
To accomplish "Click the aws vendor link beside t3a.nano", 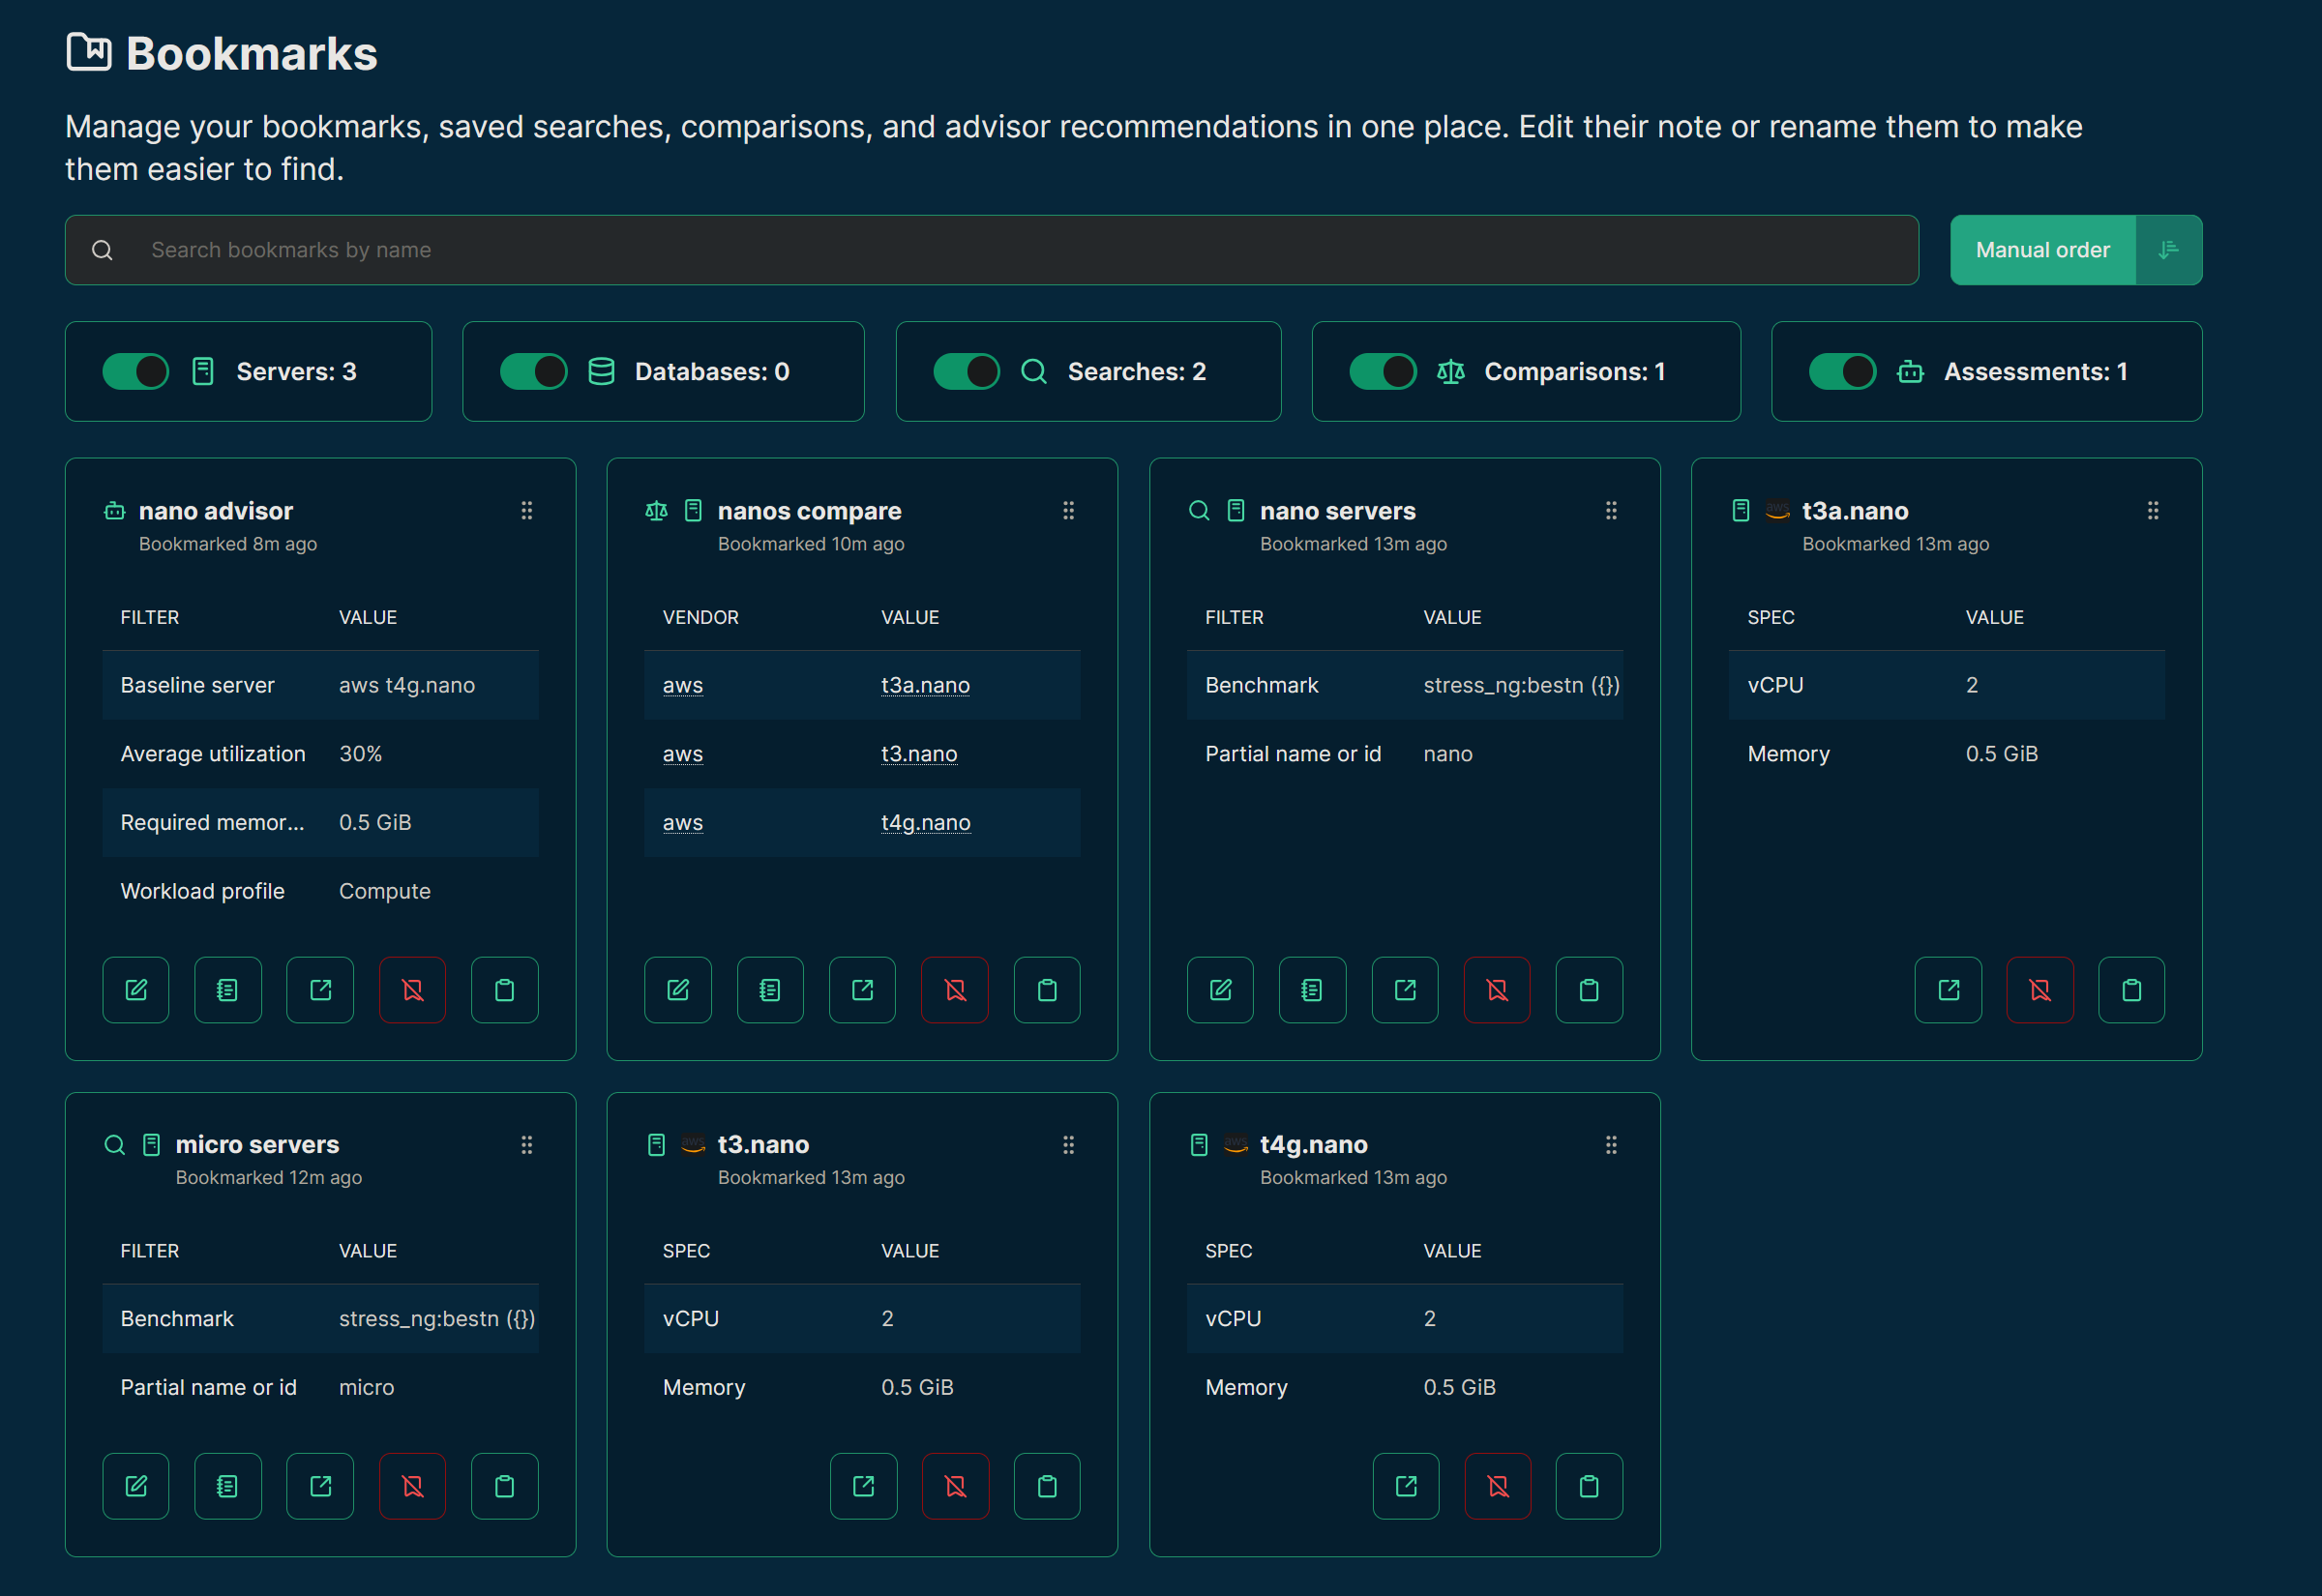I will (x=683, y=686).
